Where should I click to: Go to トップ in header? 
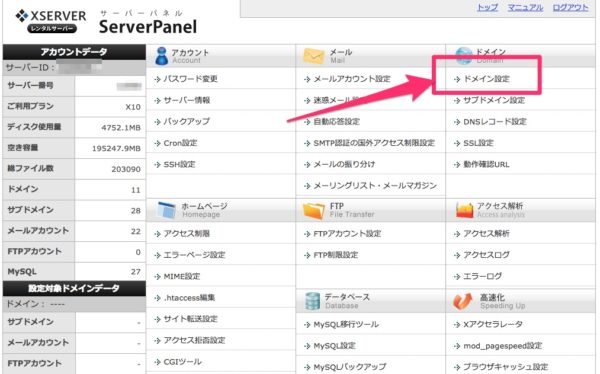point(487,7)
